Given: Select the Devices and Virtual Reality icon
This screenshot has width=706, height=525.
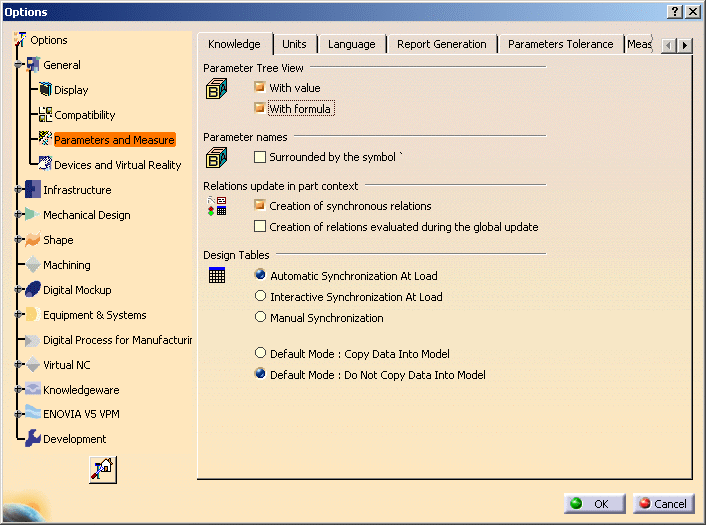Looking at the screenshot, I should (45, 165).
